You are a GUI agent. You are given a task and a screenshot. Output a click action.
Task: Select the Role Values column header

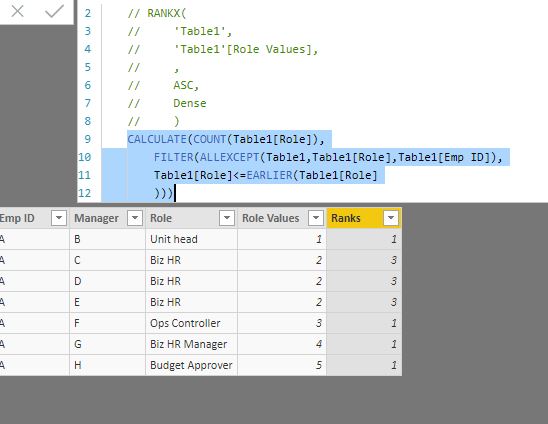(x=282, y=218)
